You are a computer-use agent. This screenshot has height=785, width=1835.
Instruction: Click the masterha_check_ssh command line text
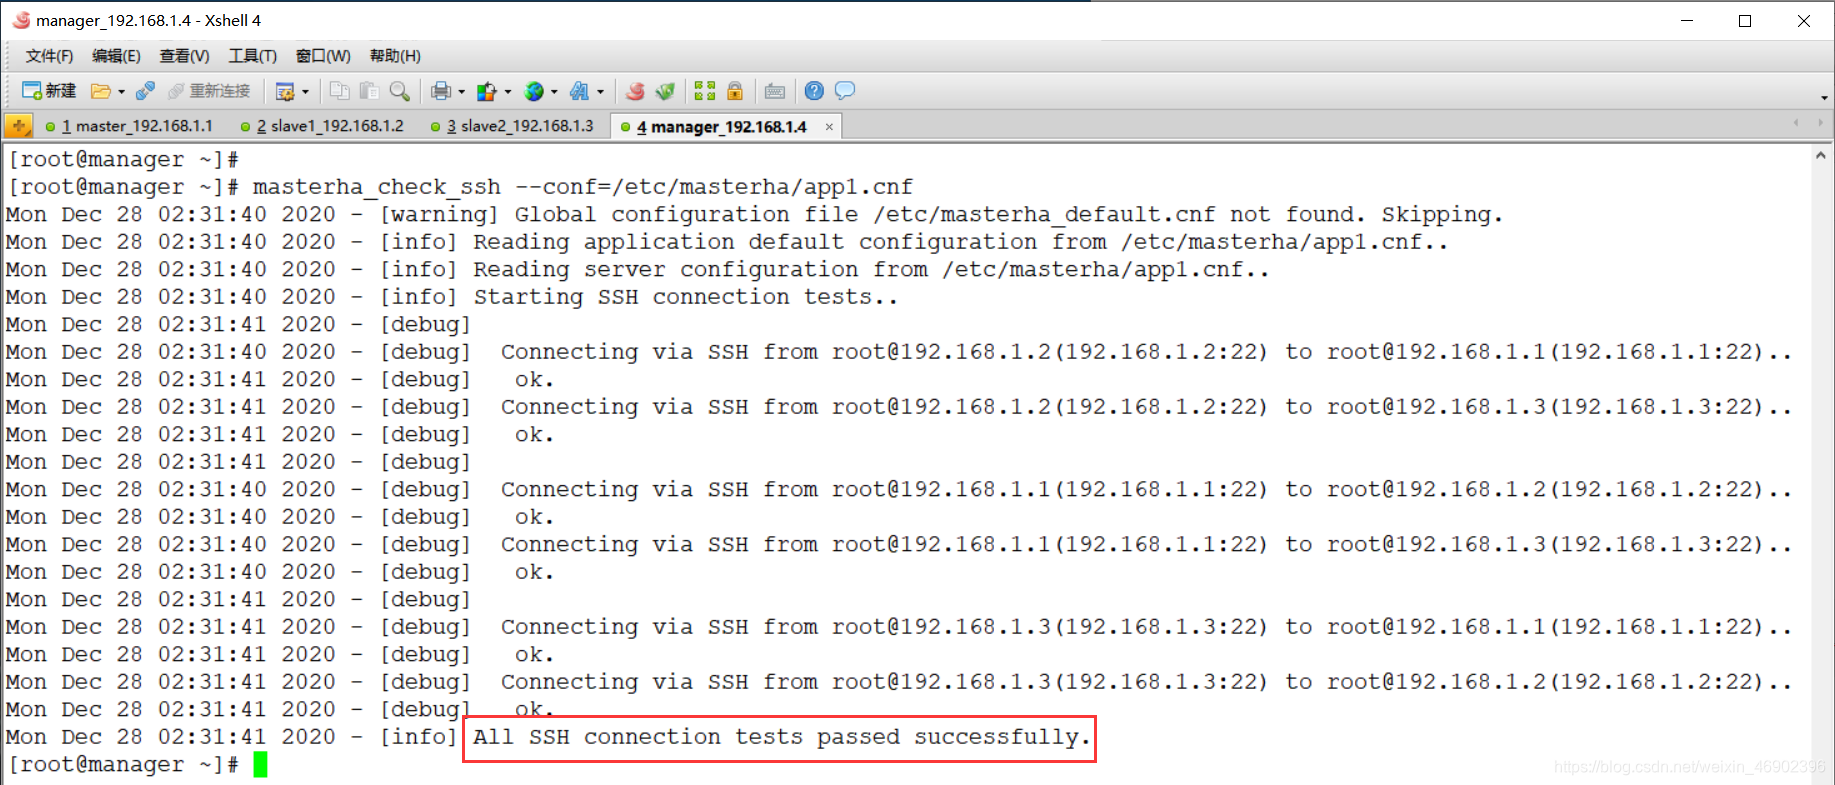click(582, 187)
